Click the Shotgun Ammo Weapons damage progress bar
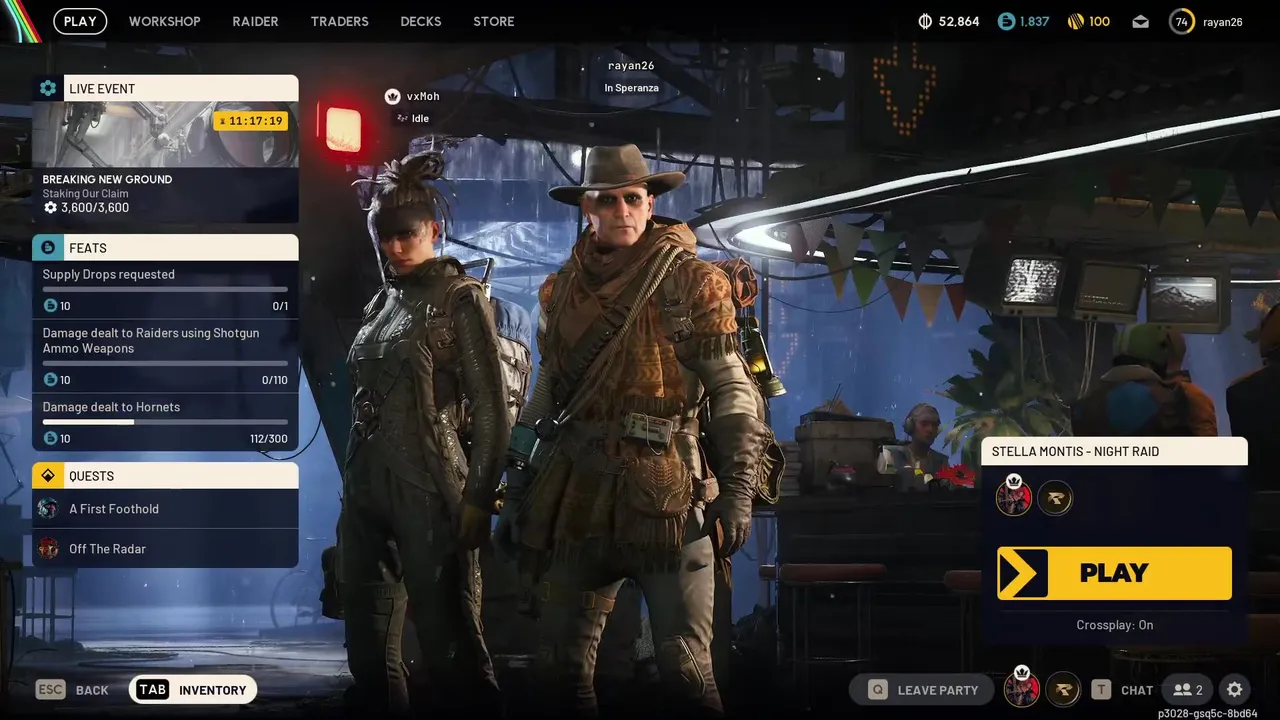 pyautogui.click(x=165, y=364)
